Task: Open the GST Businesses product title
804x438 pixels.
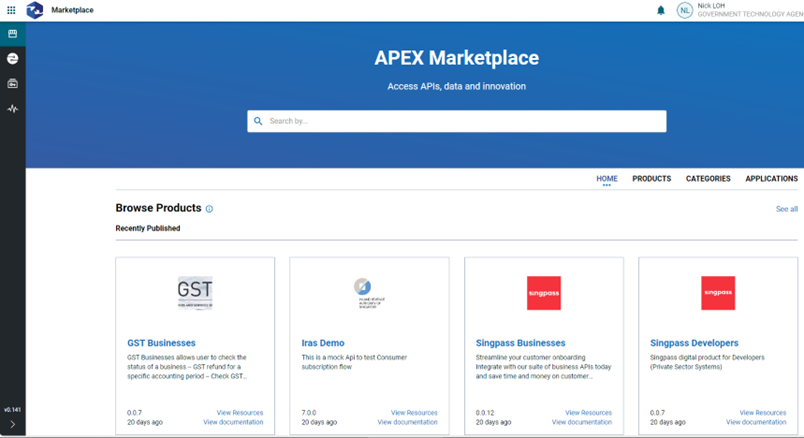Action: coord(162,343)
